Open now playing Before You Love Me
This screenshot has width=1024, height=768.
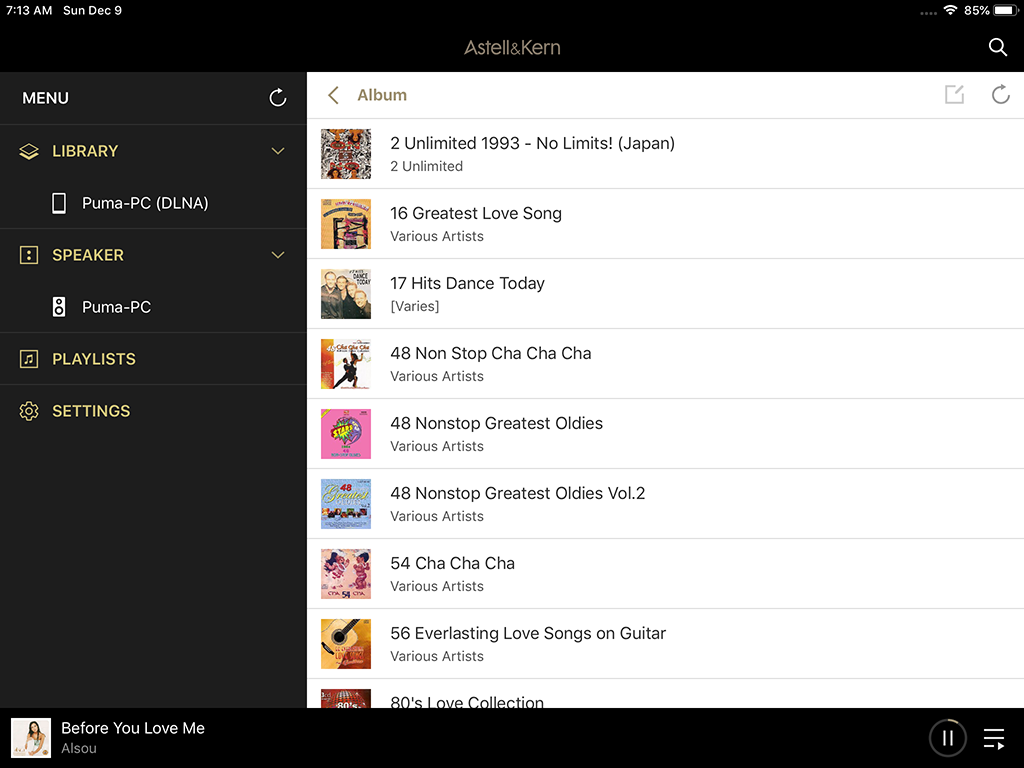133,728
